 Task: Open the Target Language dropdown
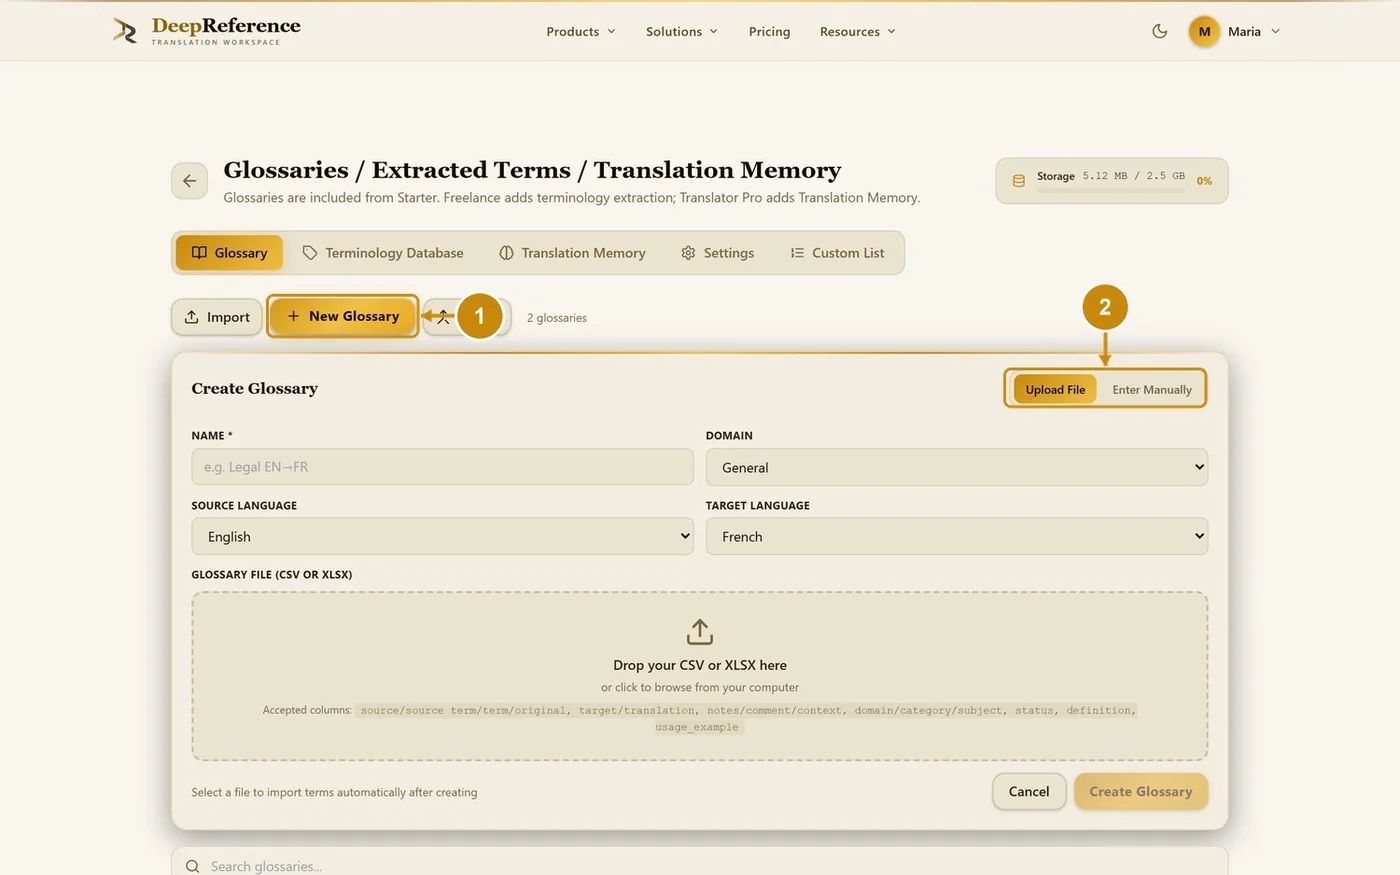pyautogui.click(x=957, y=536)
